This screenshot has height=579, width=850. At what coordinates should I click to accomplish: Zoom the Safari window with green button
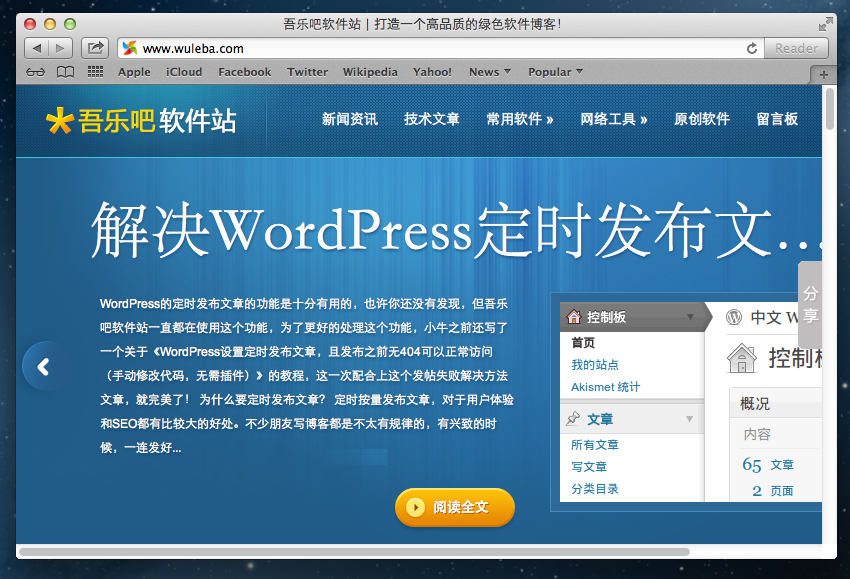coord(70,24)
